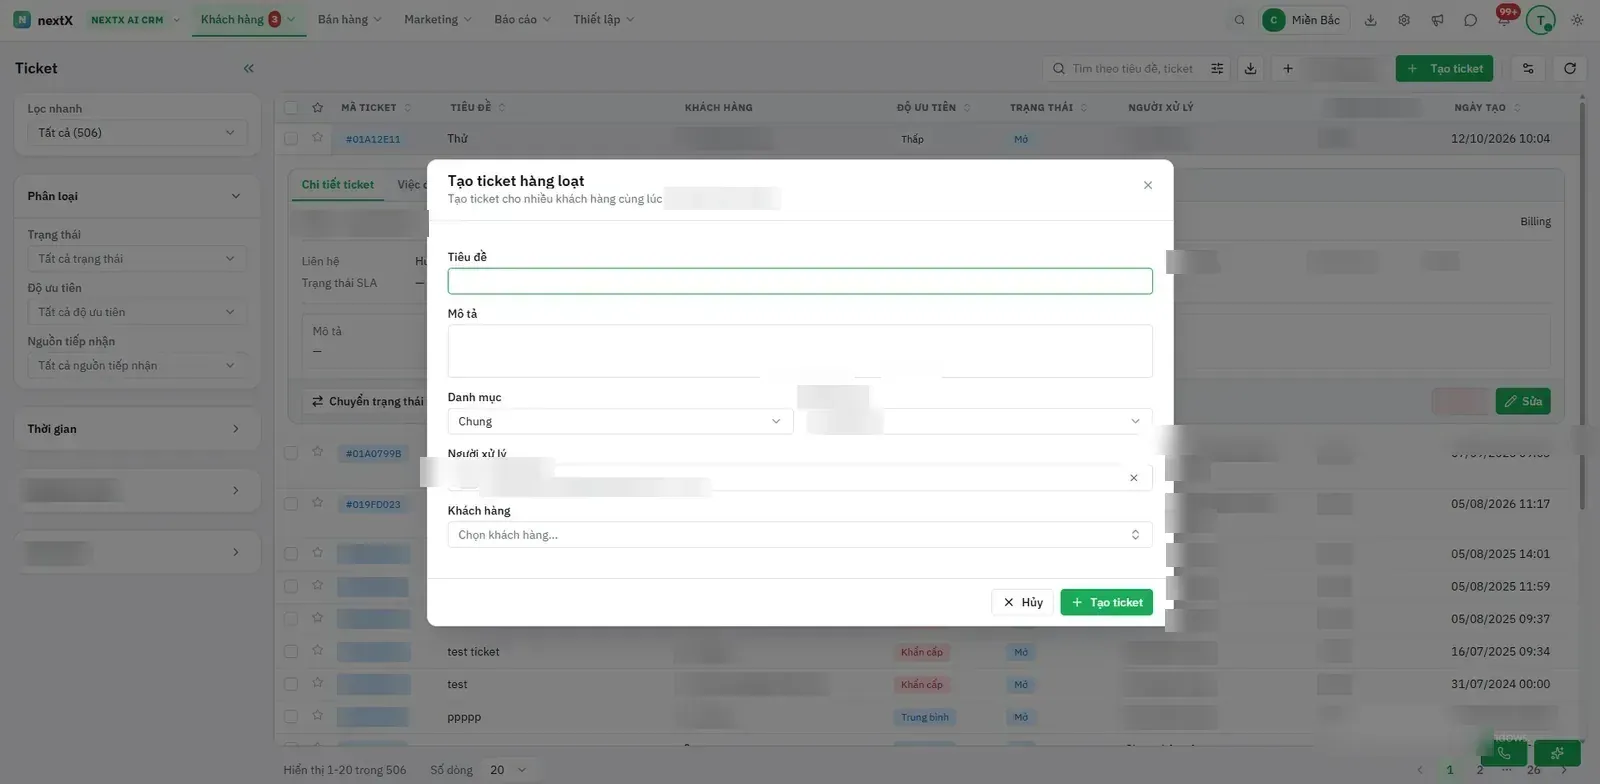Open the Bán hàng menu
The width and height of the screenshot is (1600, 784).
349,19
